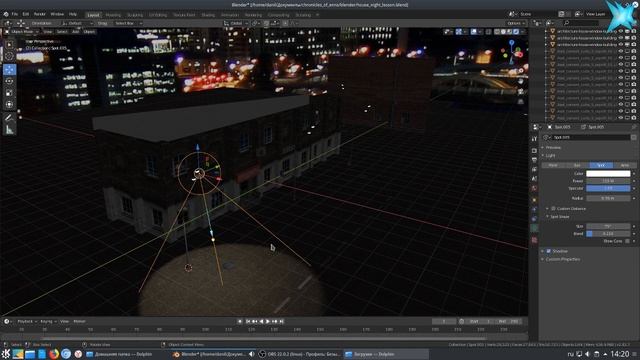Open the Keying dropdown in timeline
The height and width of the screenshot is (360, 640).
(48, 322)
